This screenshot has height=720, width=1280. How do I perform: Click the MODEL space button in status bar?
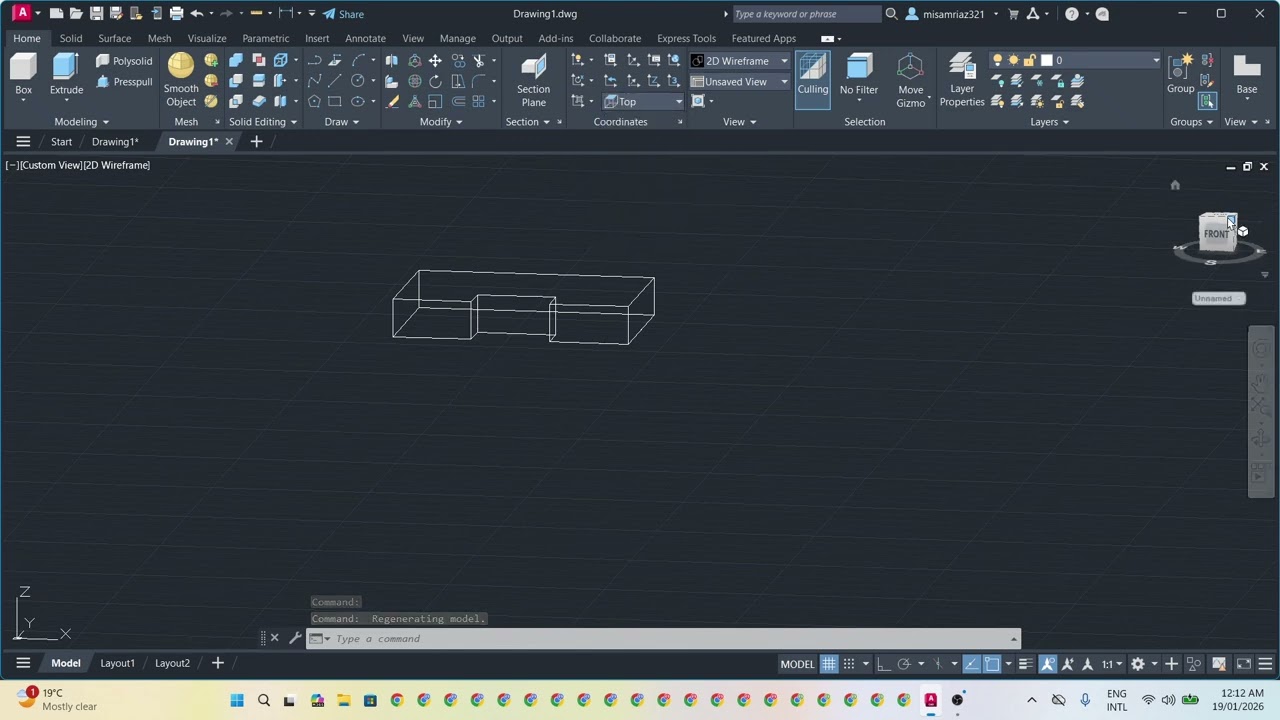click(x=797, y=664)
